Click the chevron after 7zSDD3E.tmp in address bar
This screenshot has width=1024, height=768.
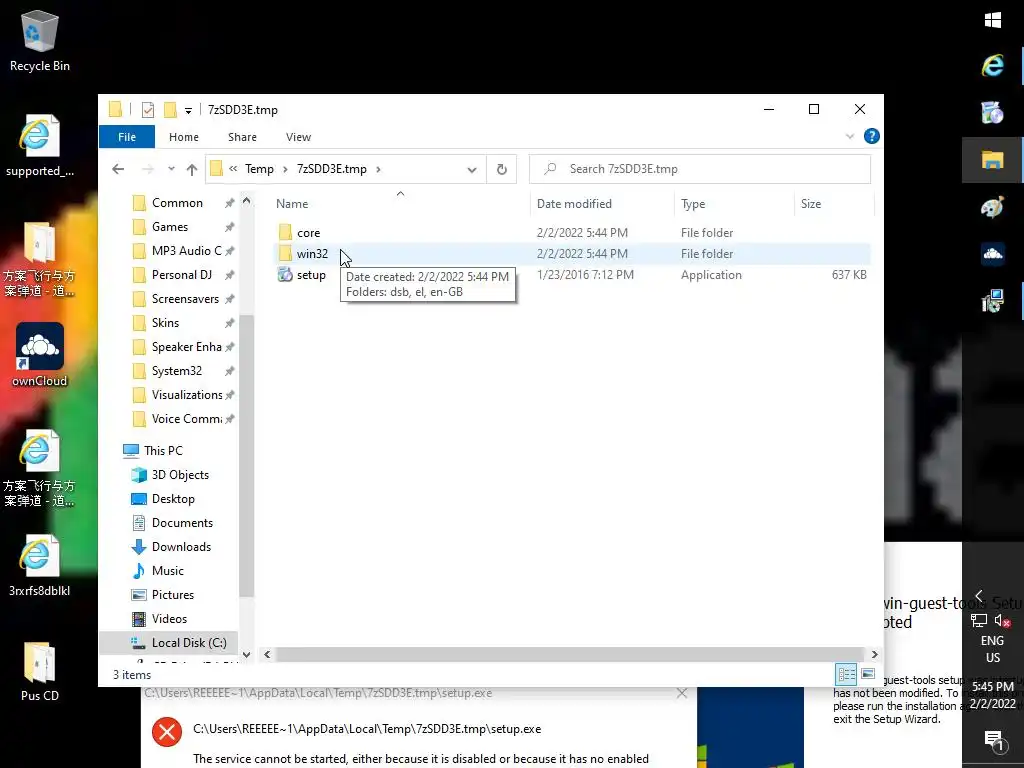pos(378,169)
